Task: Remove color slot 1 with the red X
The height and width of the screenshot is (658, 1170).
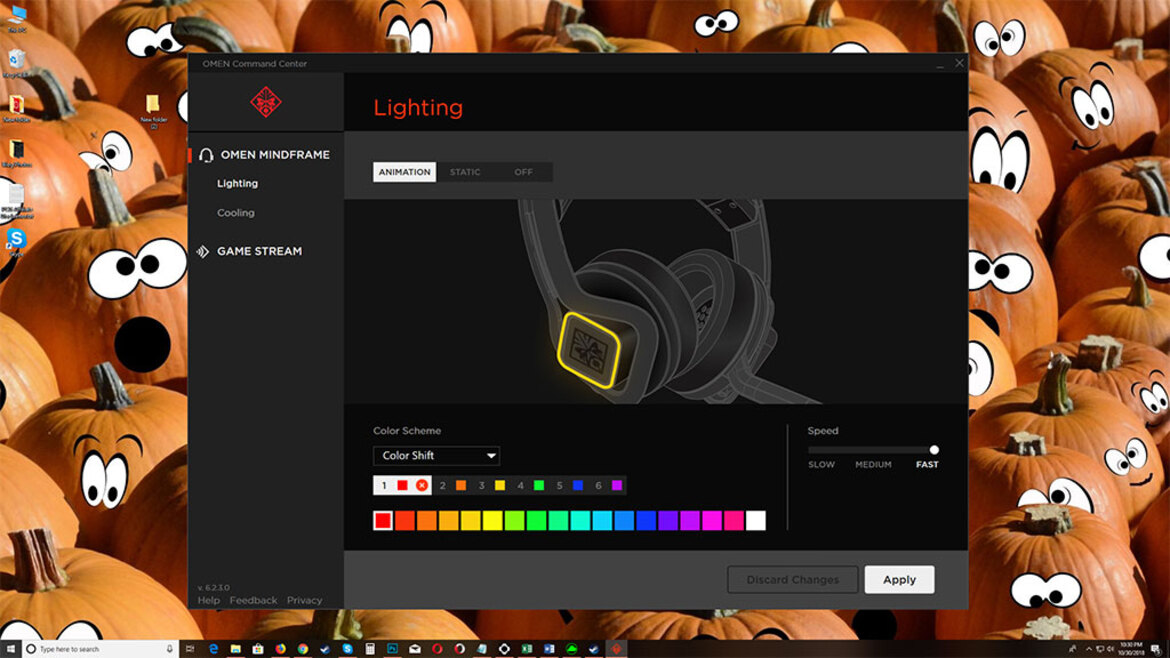Action: point(422,486)
